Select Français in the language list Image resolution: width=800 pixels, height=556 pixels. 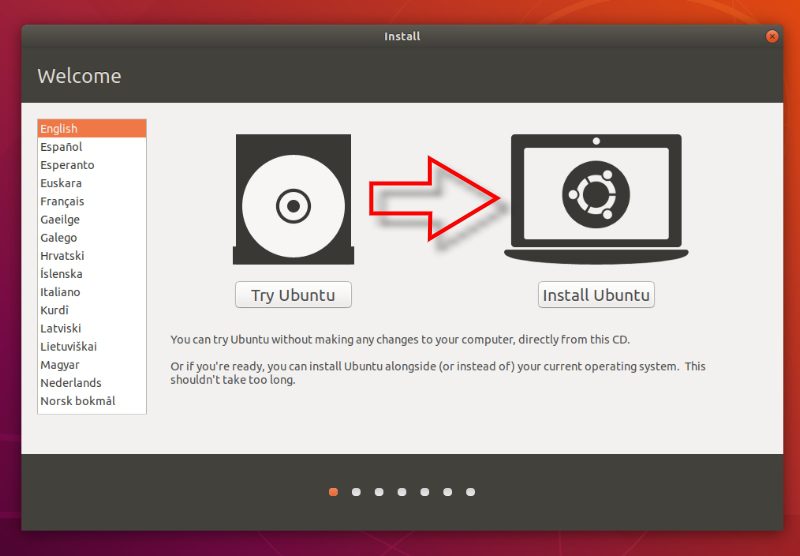(92, 201)
